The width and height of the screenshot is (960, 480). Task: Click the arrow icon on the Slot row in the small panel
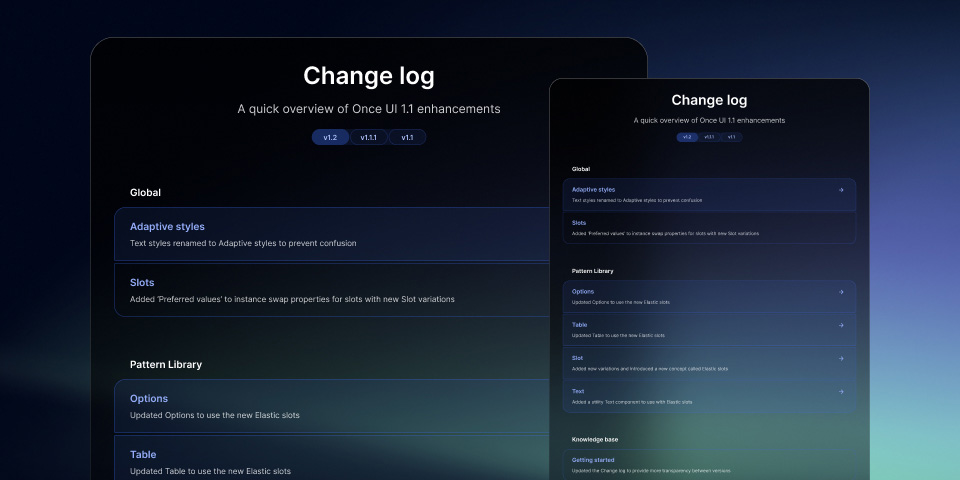841,358
